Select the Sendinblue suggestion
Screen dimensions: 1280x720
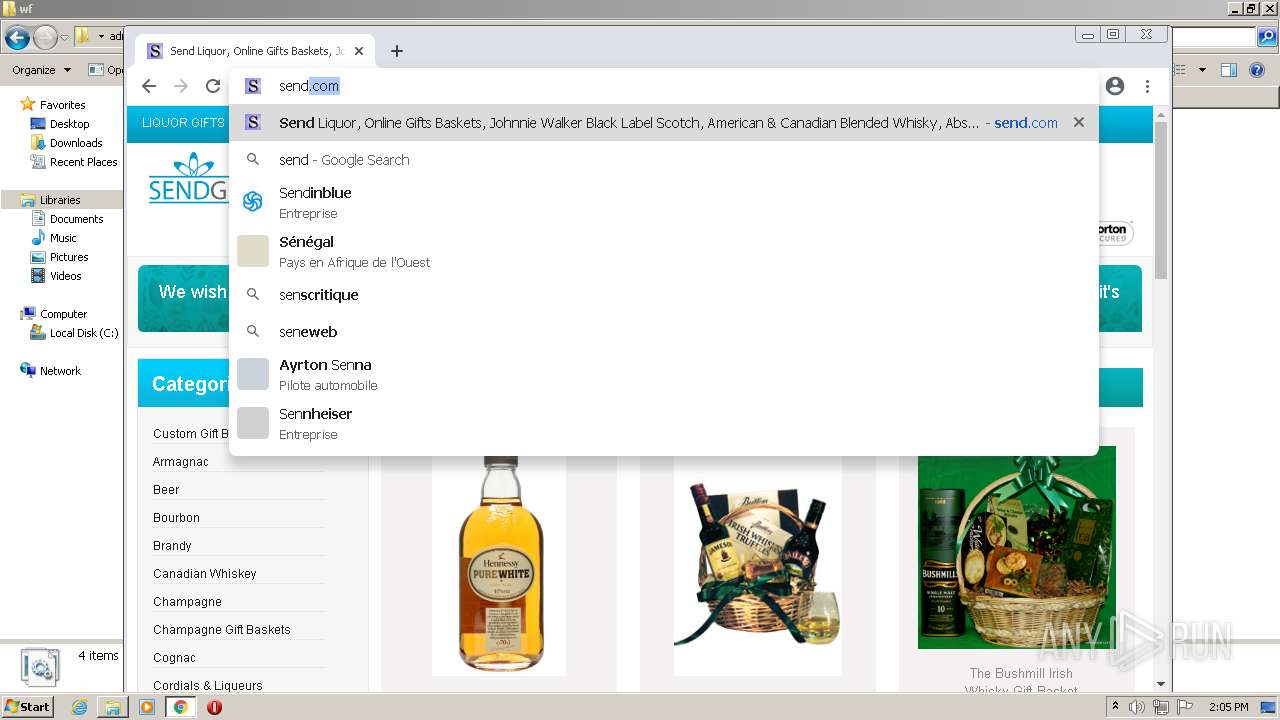point(664,202)
